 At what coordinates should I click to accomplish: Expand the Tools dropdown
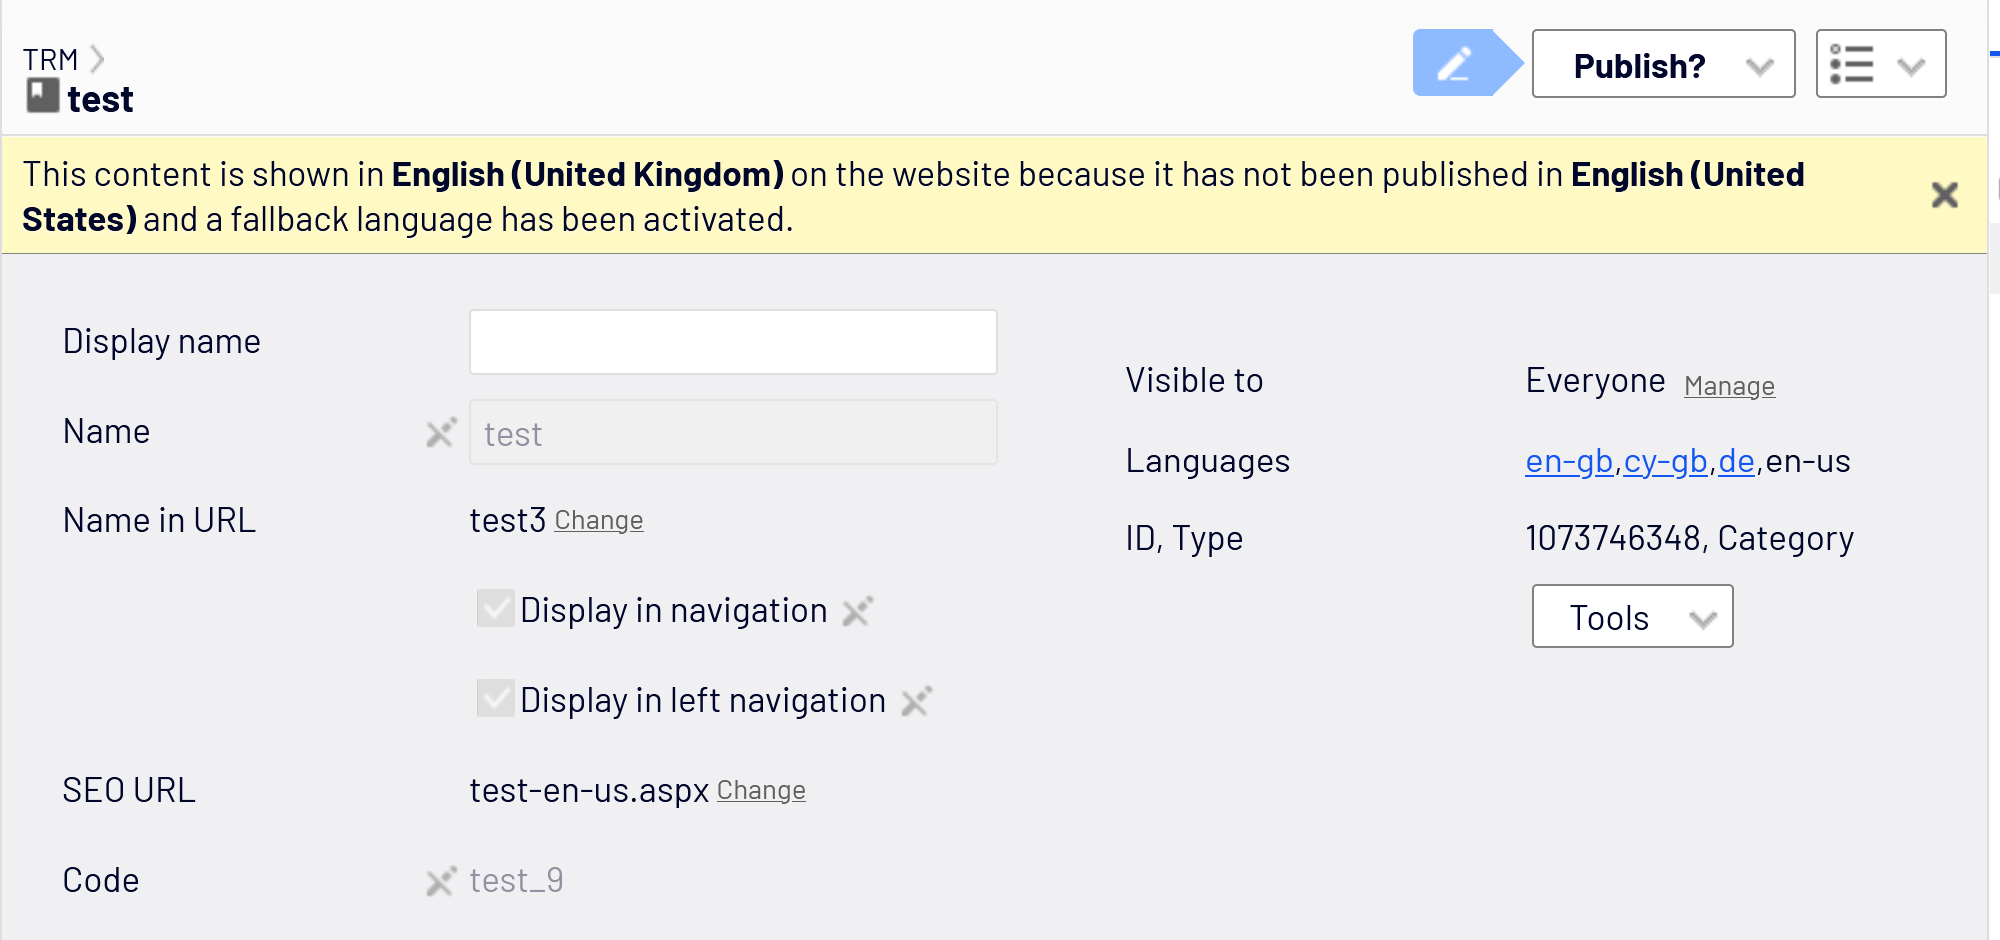[1632, 617]
